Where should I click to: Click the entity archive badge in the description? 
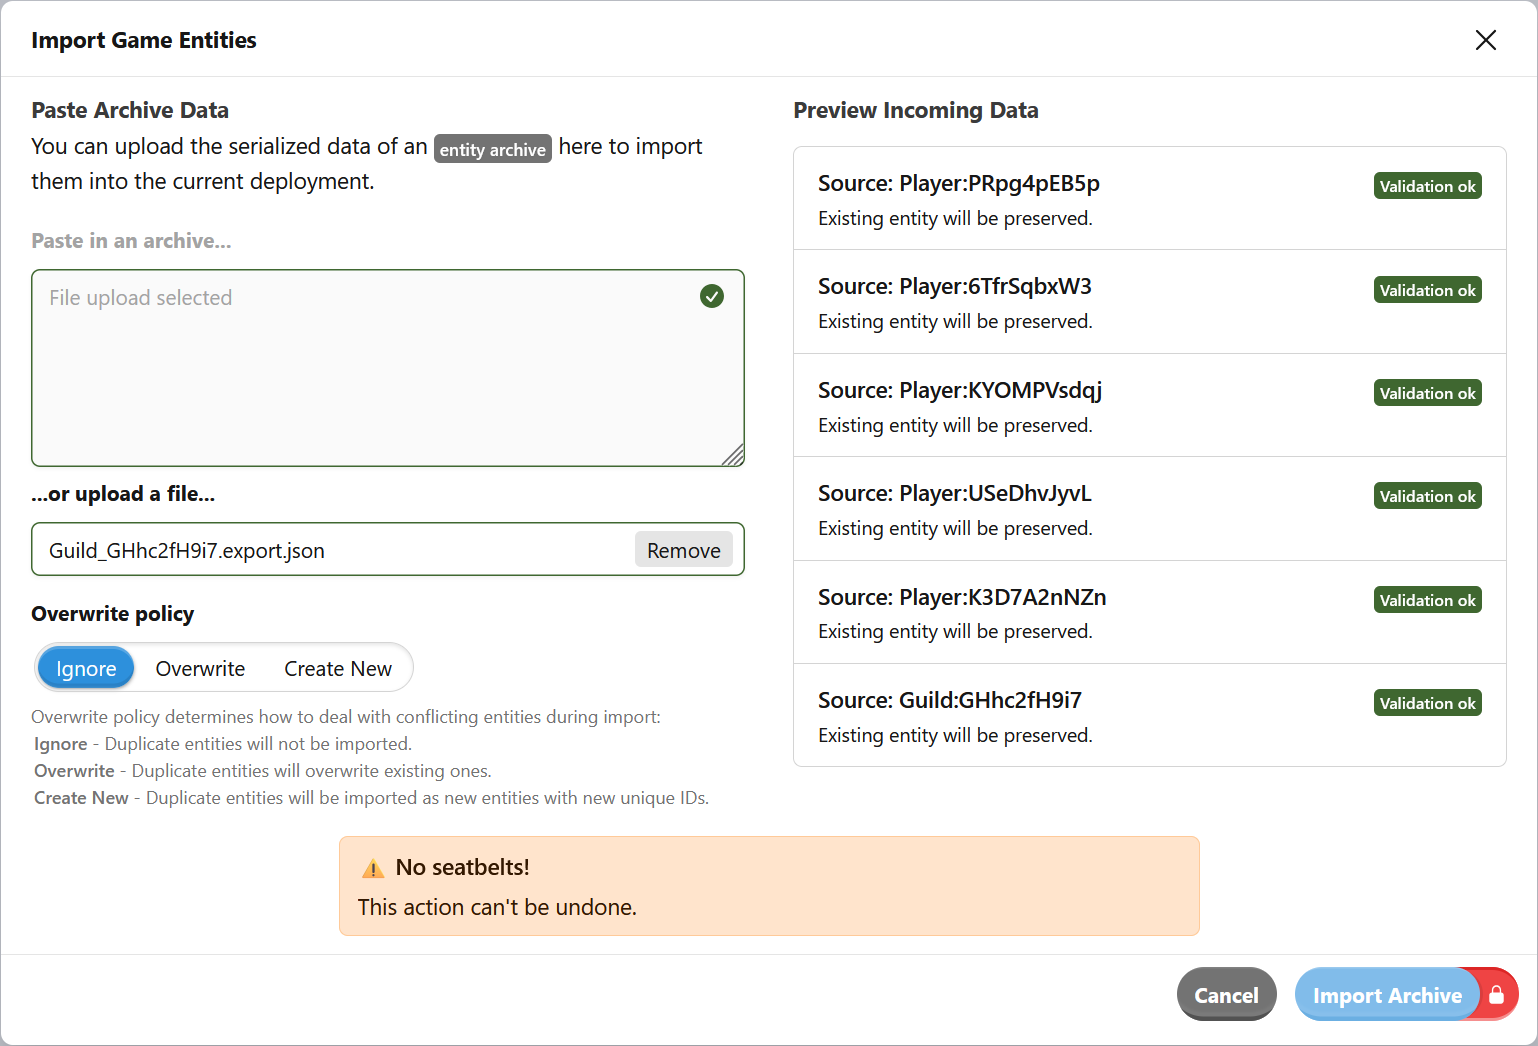(x=492, y=148)
